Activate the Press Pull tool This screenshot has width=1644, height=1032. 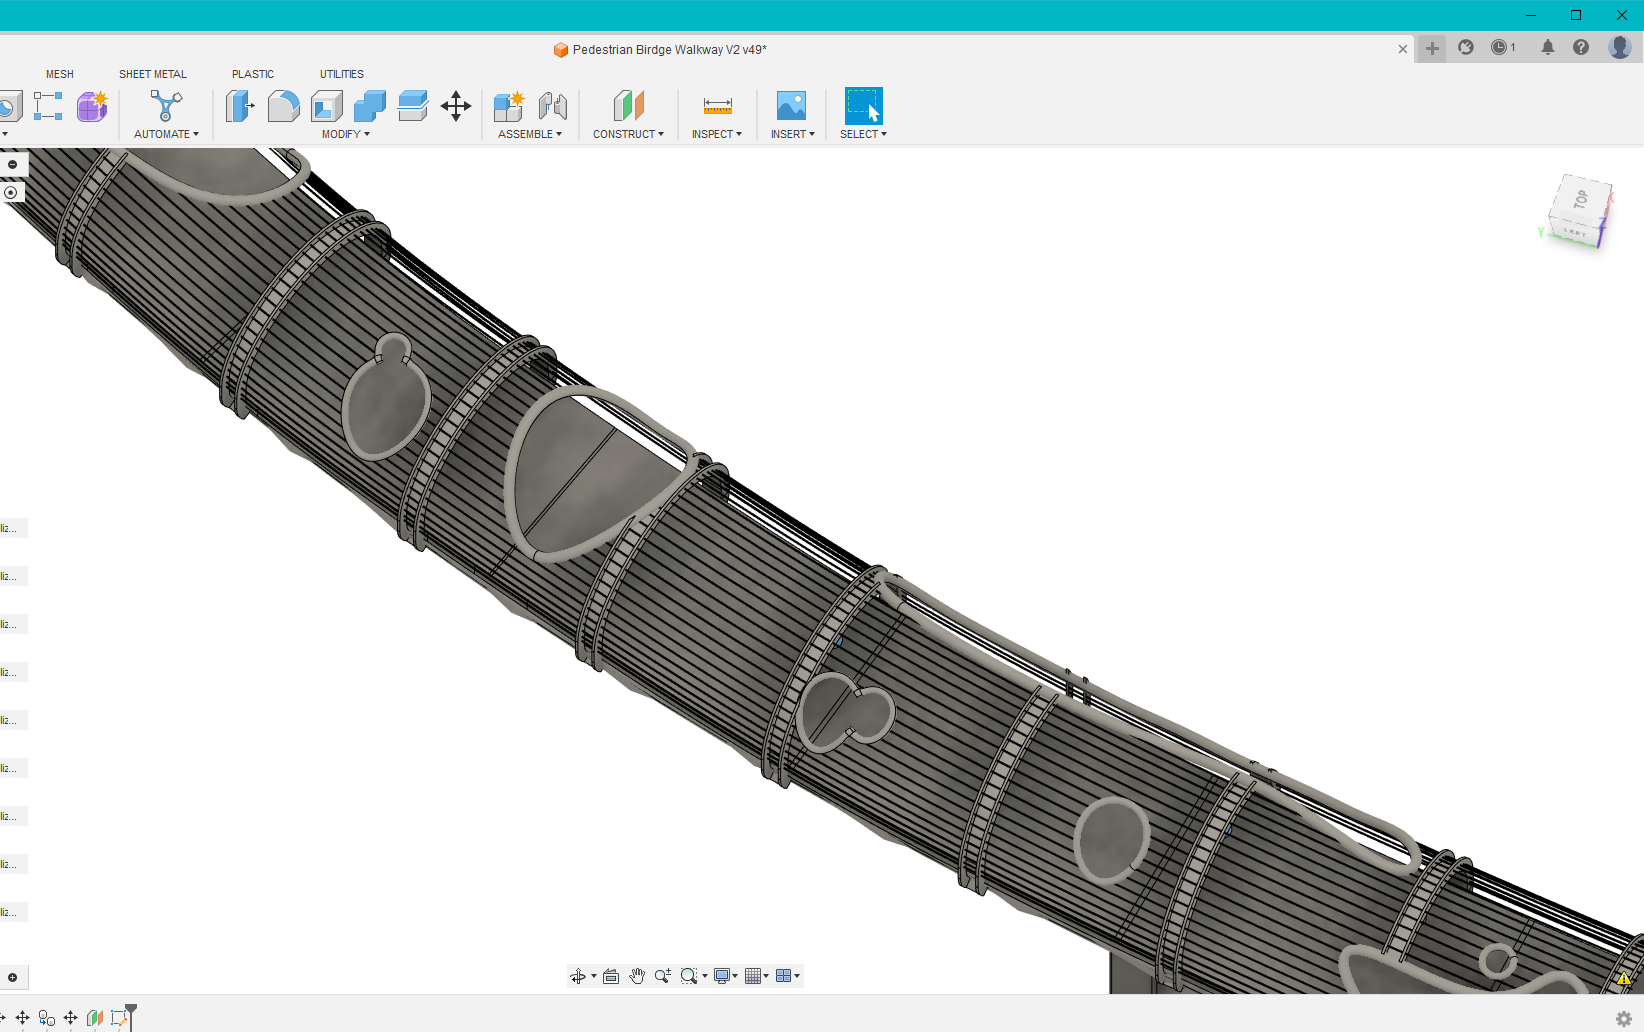pos(241,106)
